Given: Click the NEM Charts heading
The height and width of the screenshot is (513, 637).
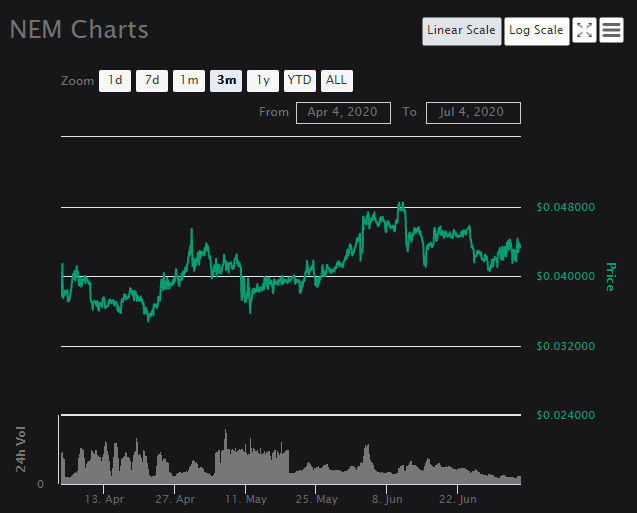Looking at the screenshot, I should click(79, 30).
